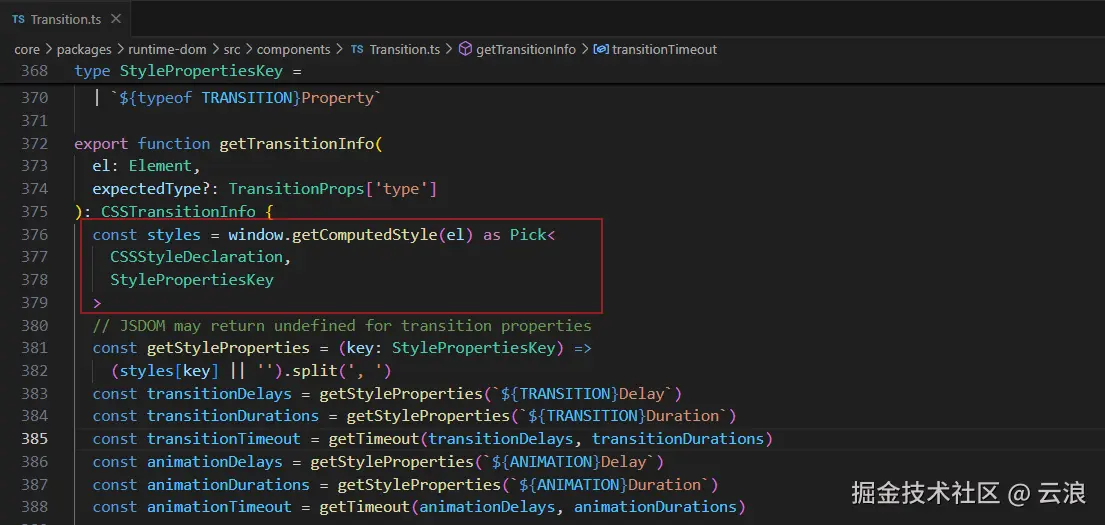Click 'transitionDurations' declaration on line 384
The width and height of the screenshot is (1105, 525).
233,416
